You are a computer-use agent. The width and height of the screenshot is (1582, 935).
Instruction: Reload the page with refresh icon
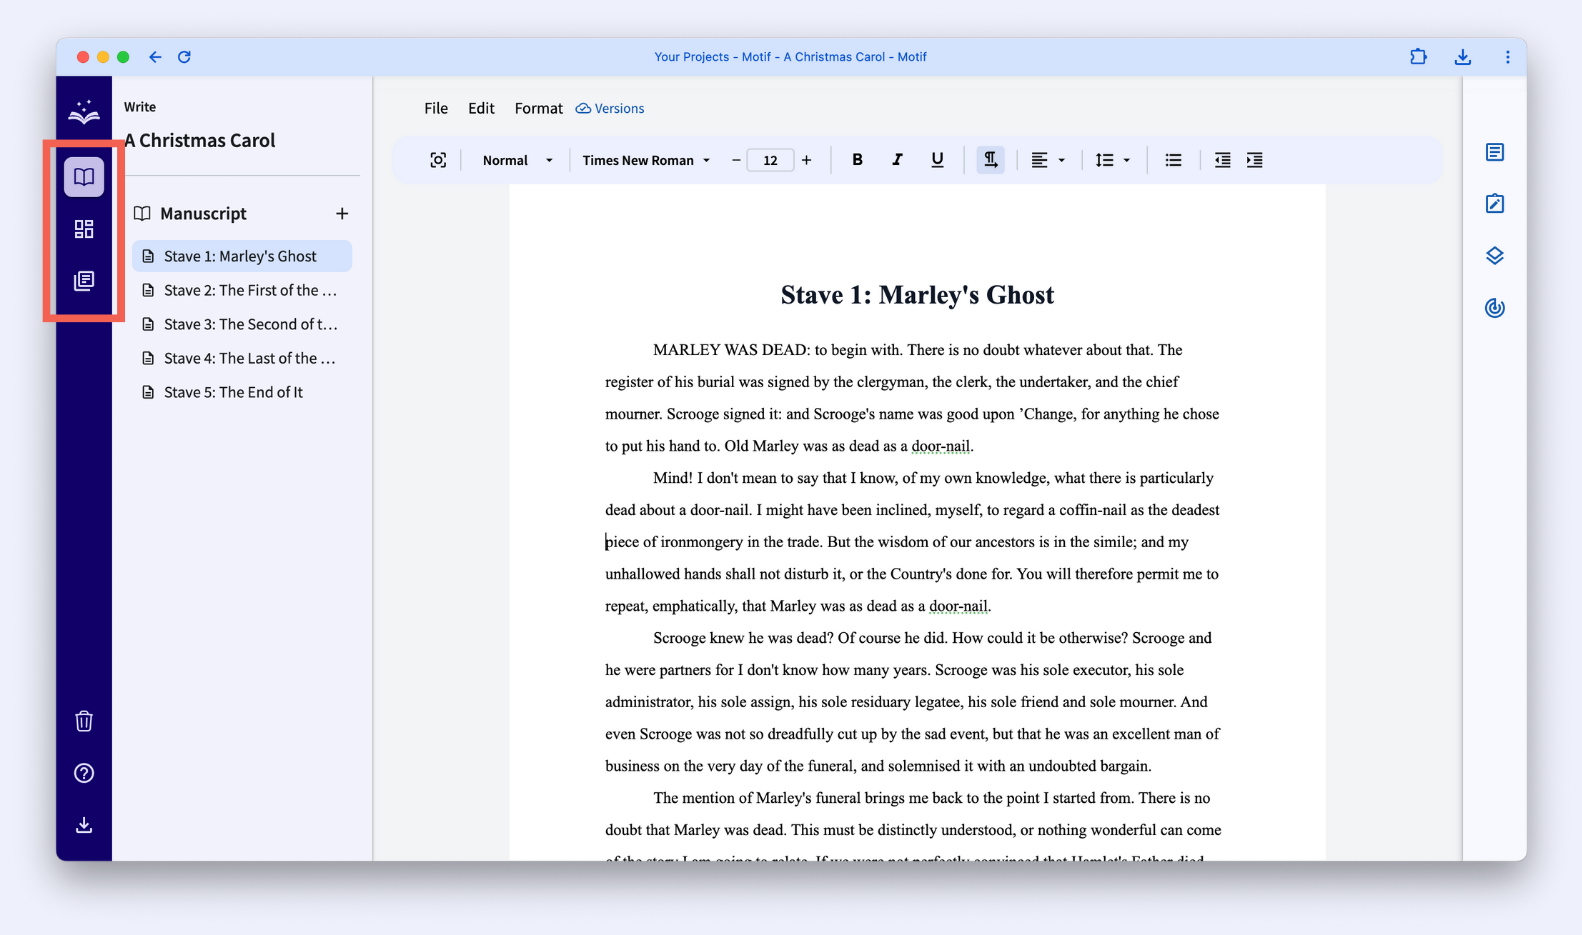(x=184, y=57)
